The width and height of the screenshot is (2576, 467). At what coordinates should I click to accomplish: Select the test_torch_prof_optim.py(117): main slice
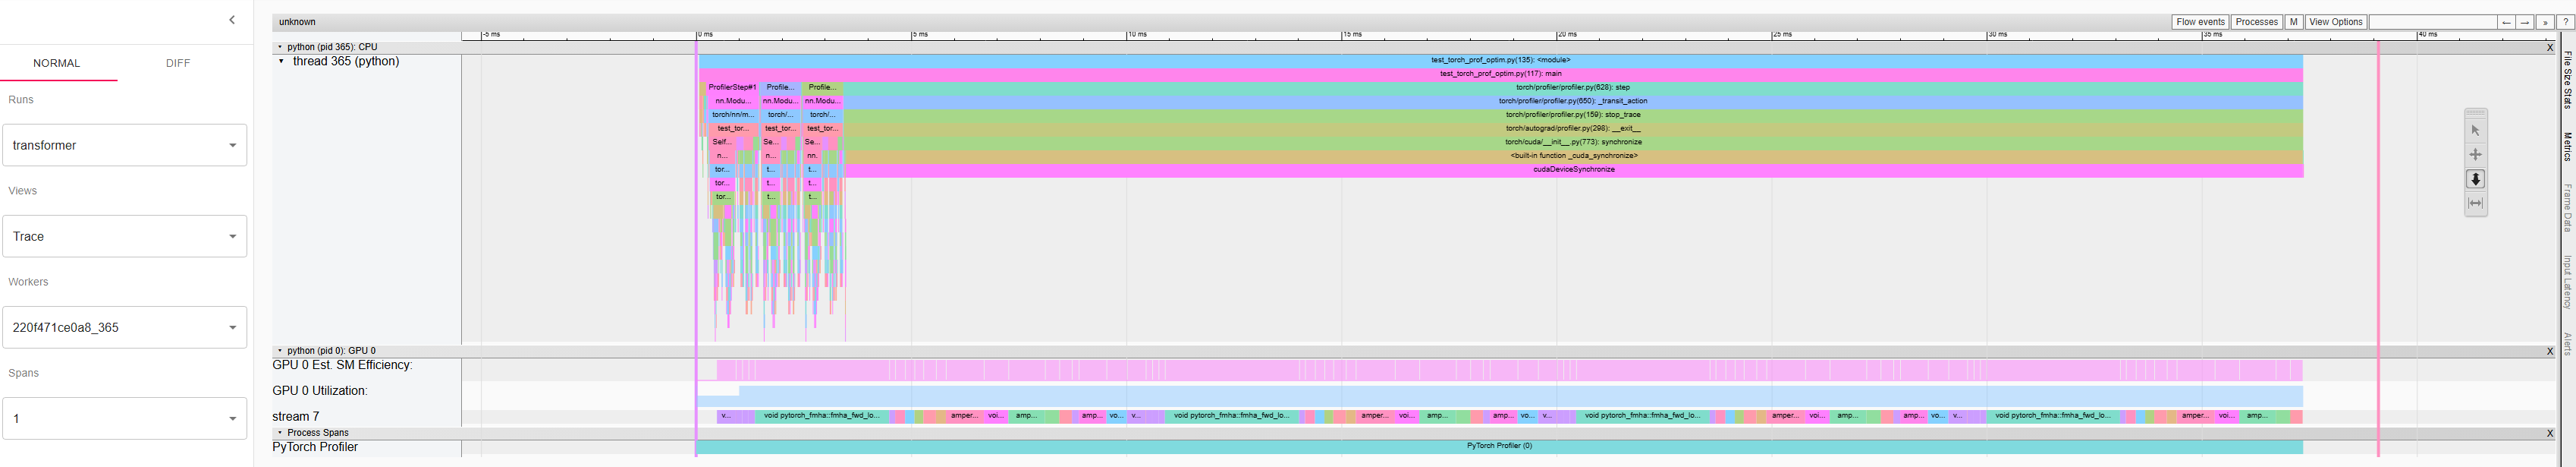click(1500, 74)
